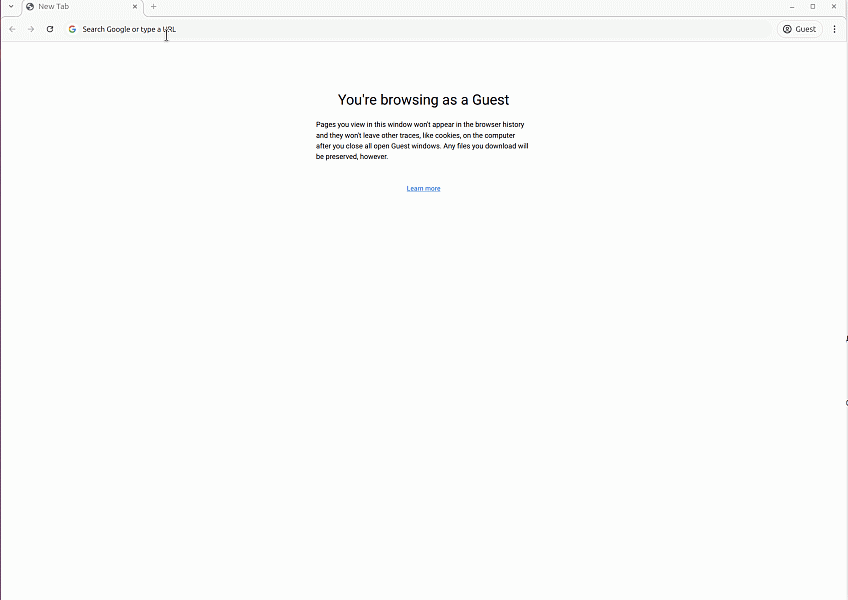Go forward using the forward arrow
Screen dimensions: 848x600
pos(31,29)
